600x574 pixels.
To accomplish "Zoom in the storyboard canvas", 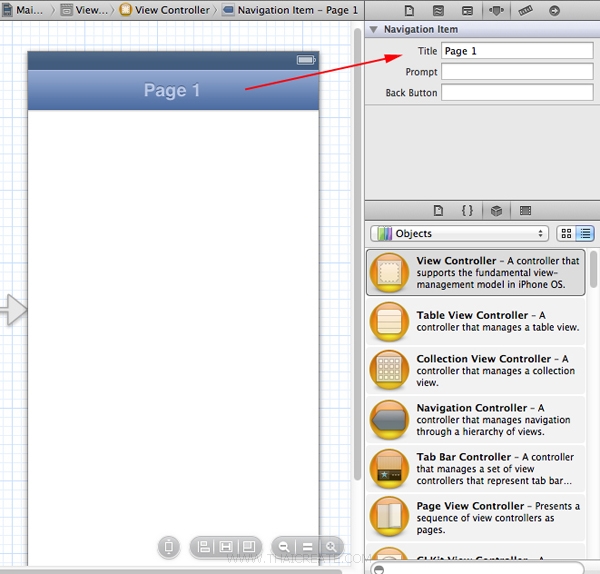I will click(331, 547).
